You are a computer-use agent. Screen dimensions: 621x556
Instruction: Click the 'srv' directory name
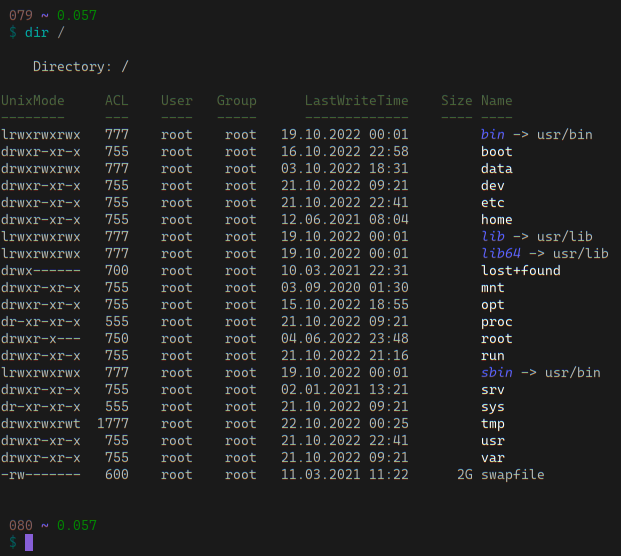pos(493,390)
